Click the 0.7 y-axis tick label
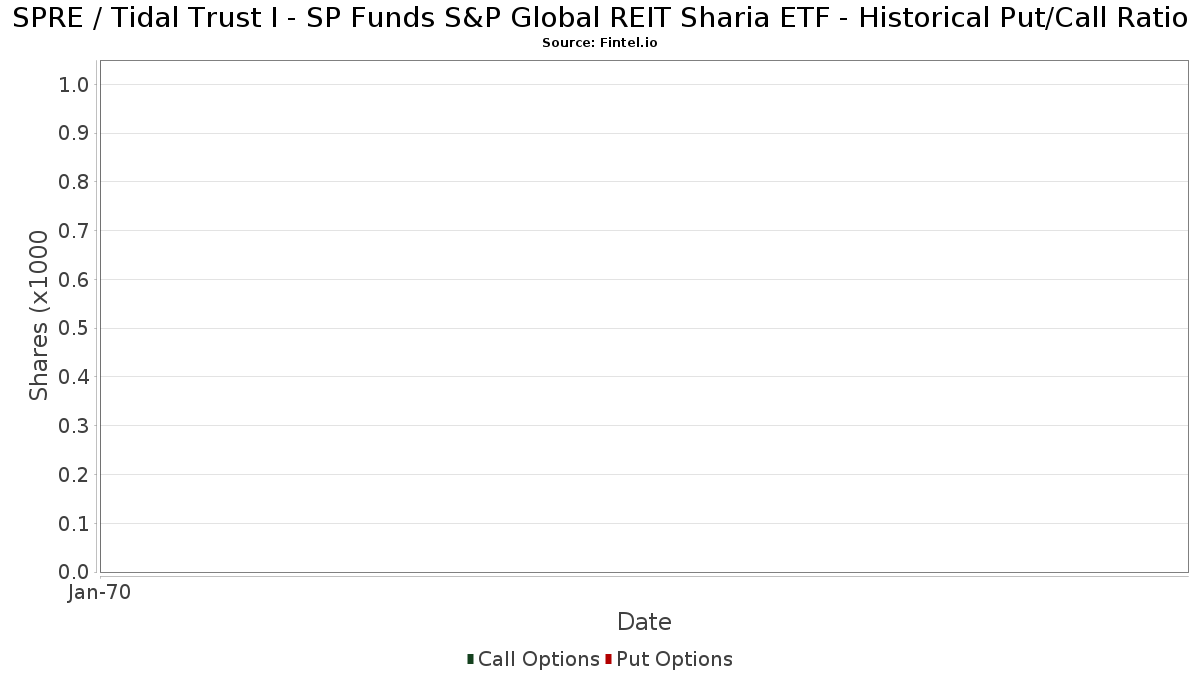This screenshot has height=675, width=1200. [75, 231]
